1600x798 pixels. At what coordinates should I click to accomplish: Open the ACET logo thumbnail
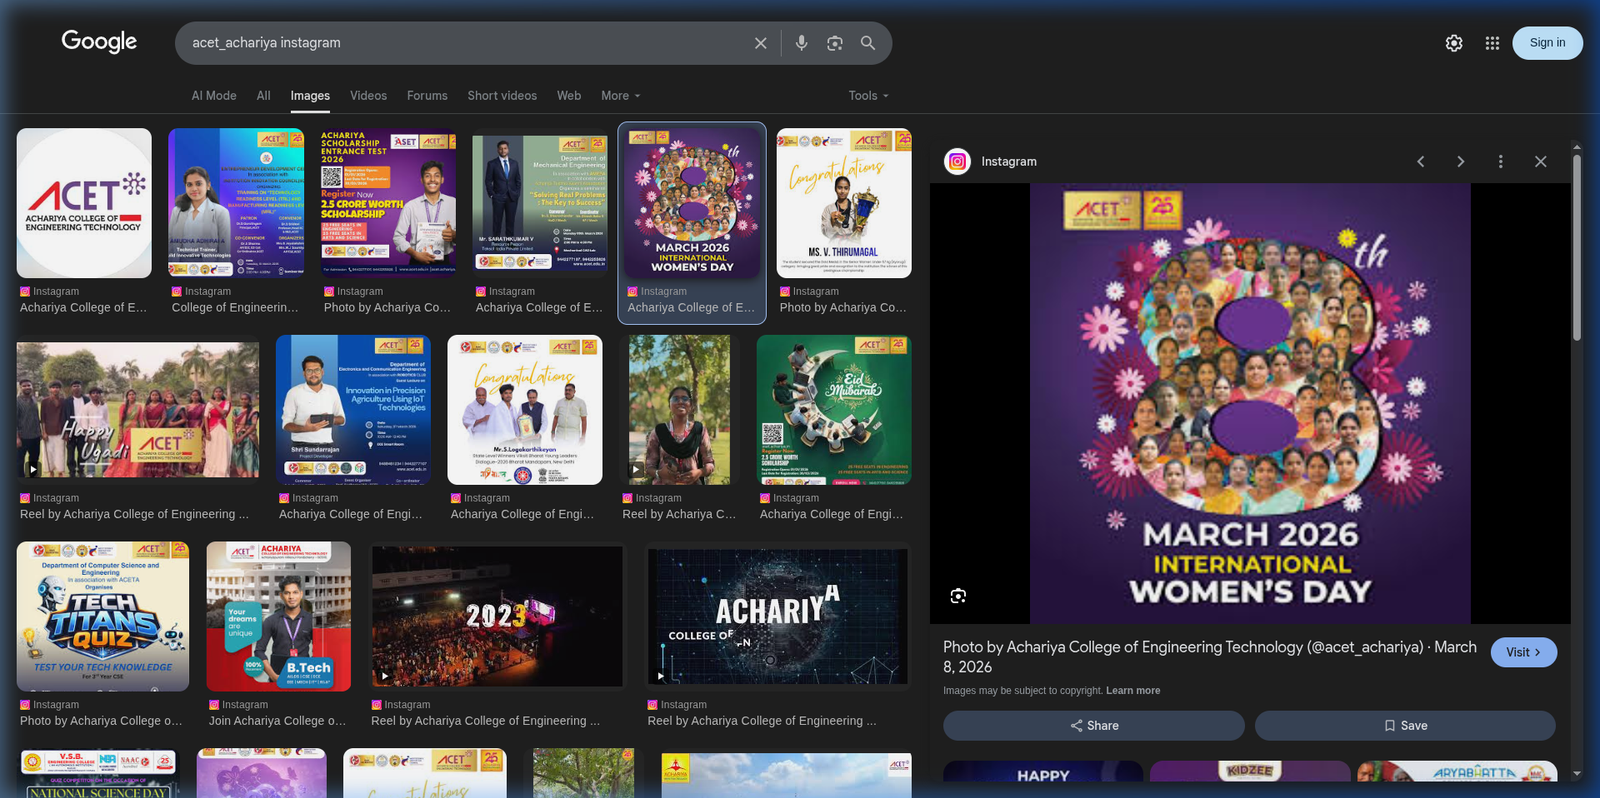tap(84, 203)
